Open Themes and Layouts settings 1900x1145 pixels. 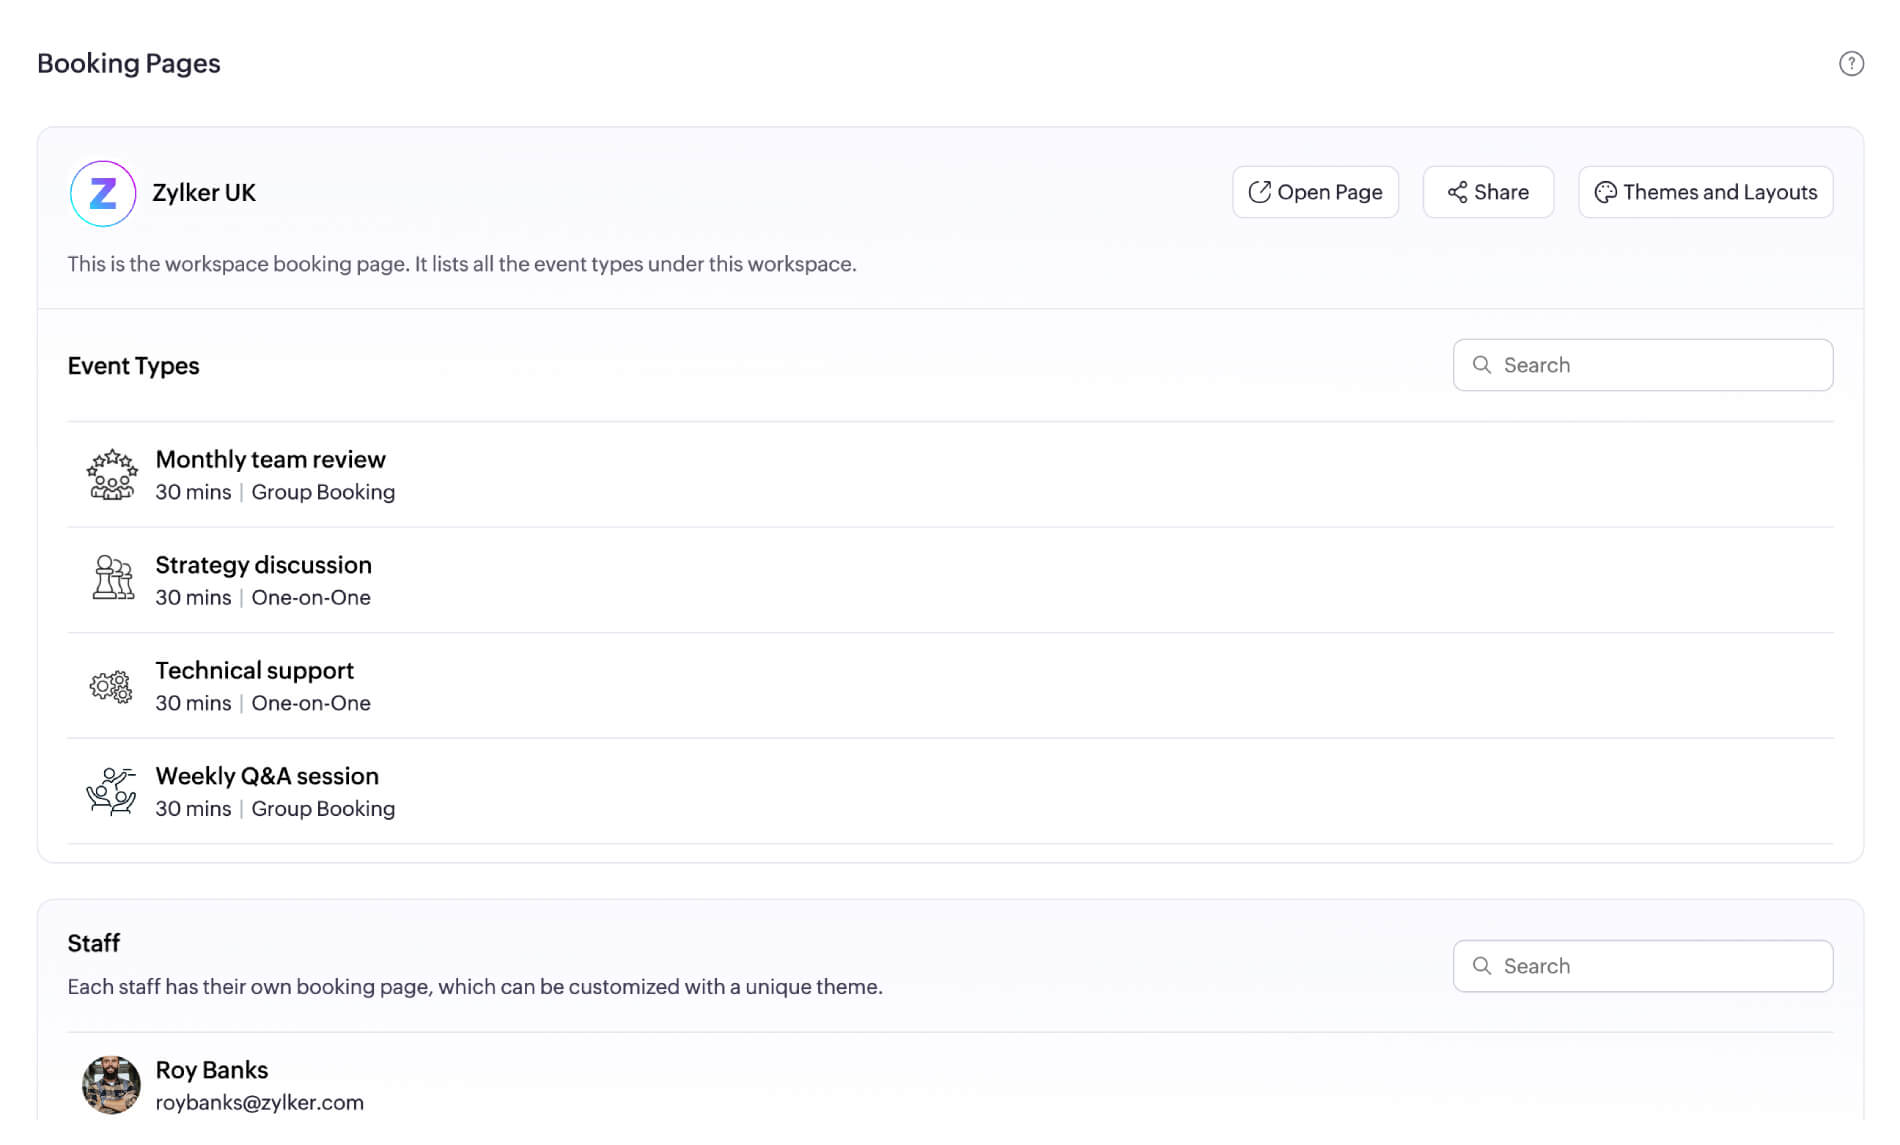pyautogui.click(x=1705, y=192)
